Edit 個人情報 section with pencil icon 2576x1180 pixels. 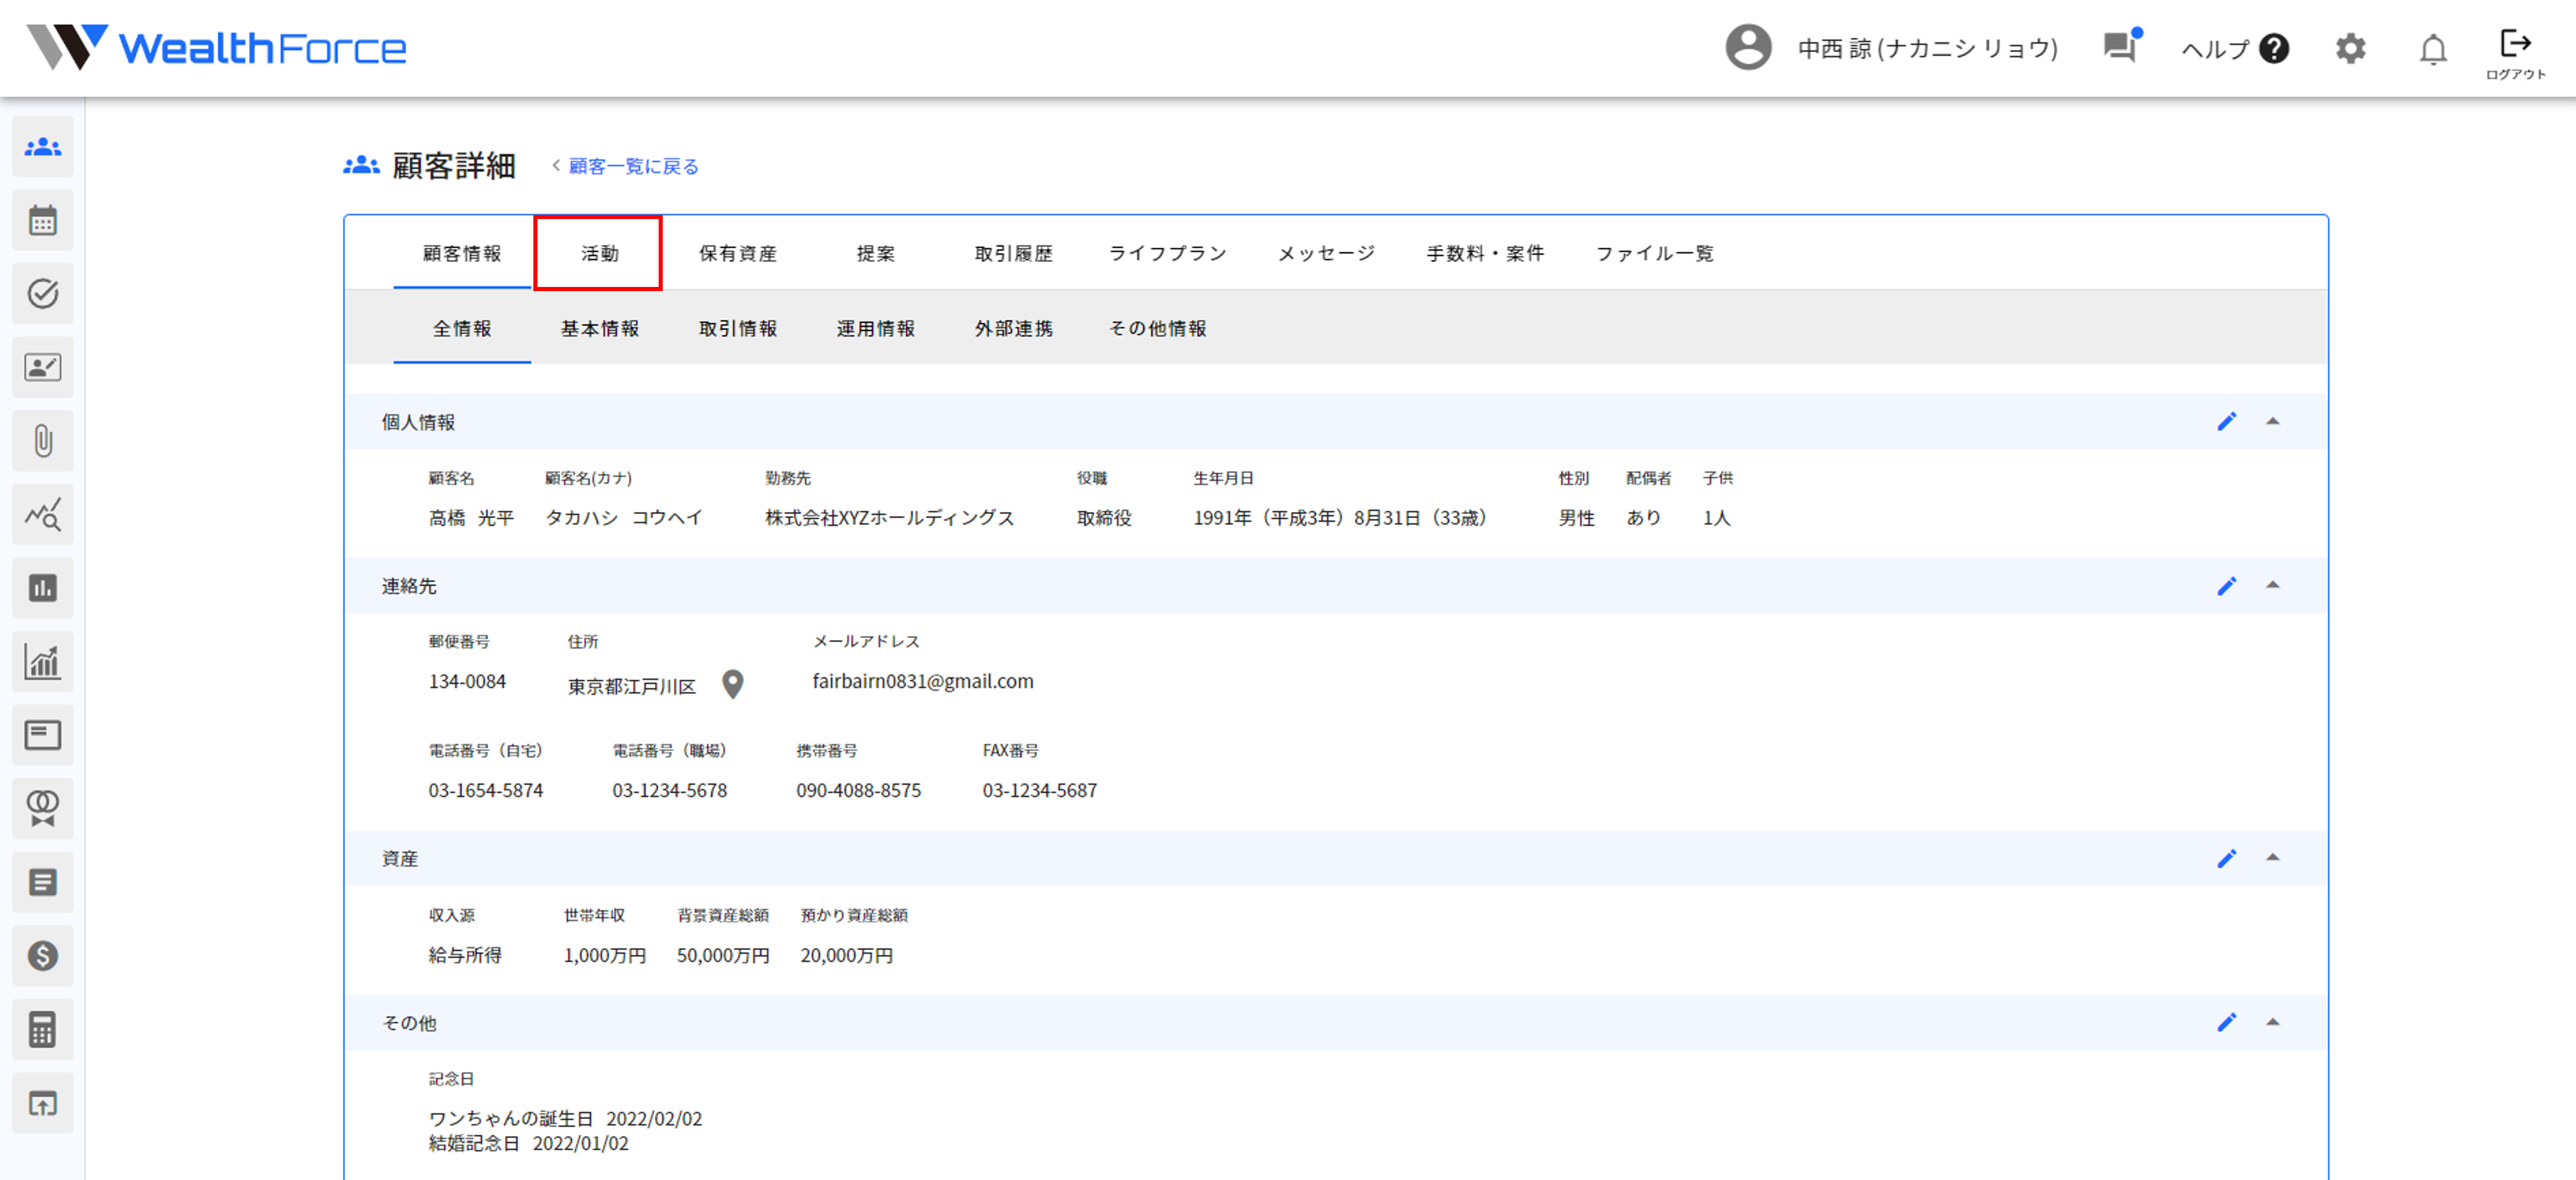pos(2226,422)
